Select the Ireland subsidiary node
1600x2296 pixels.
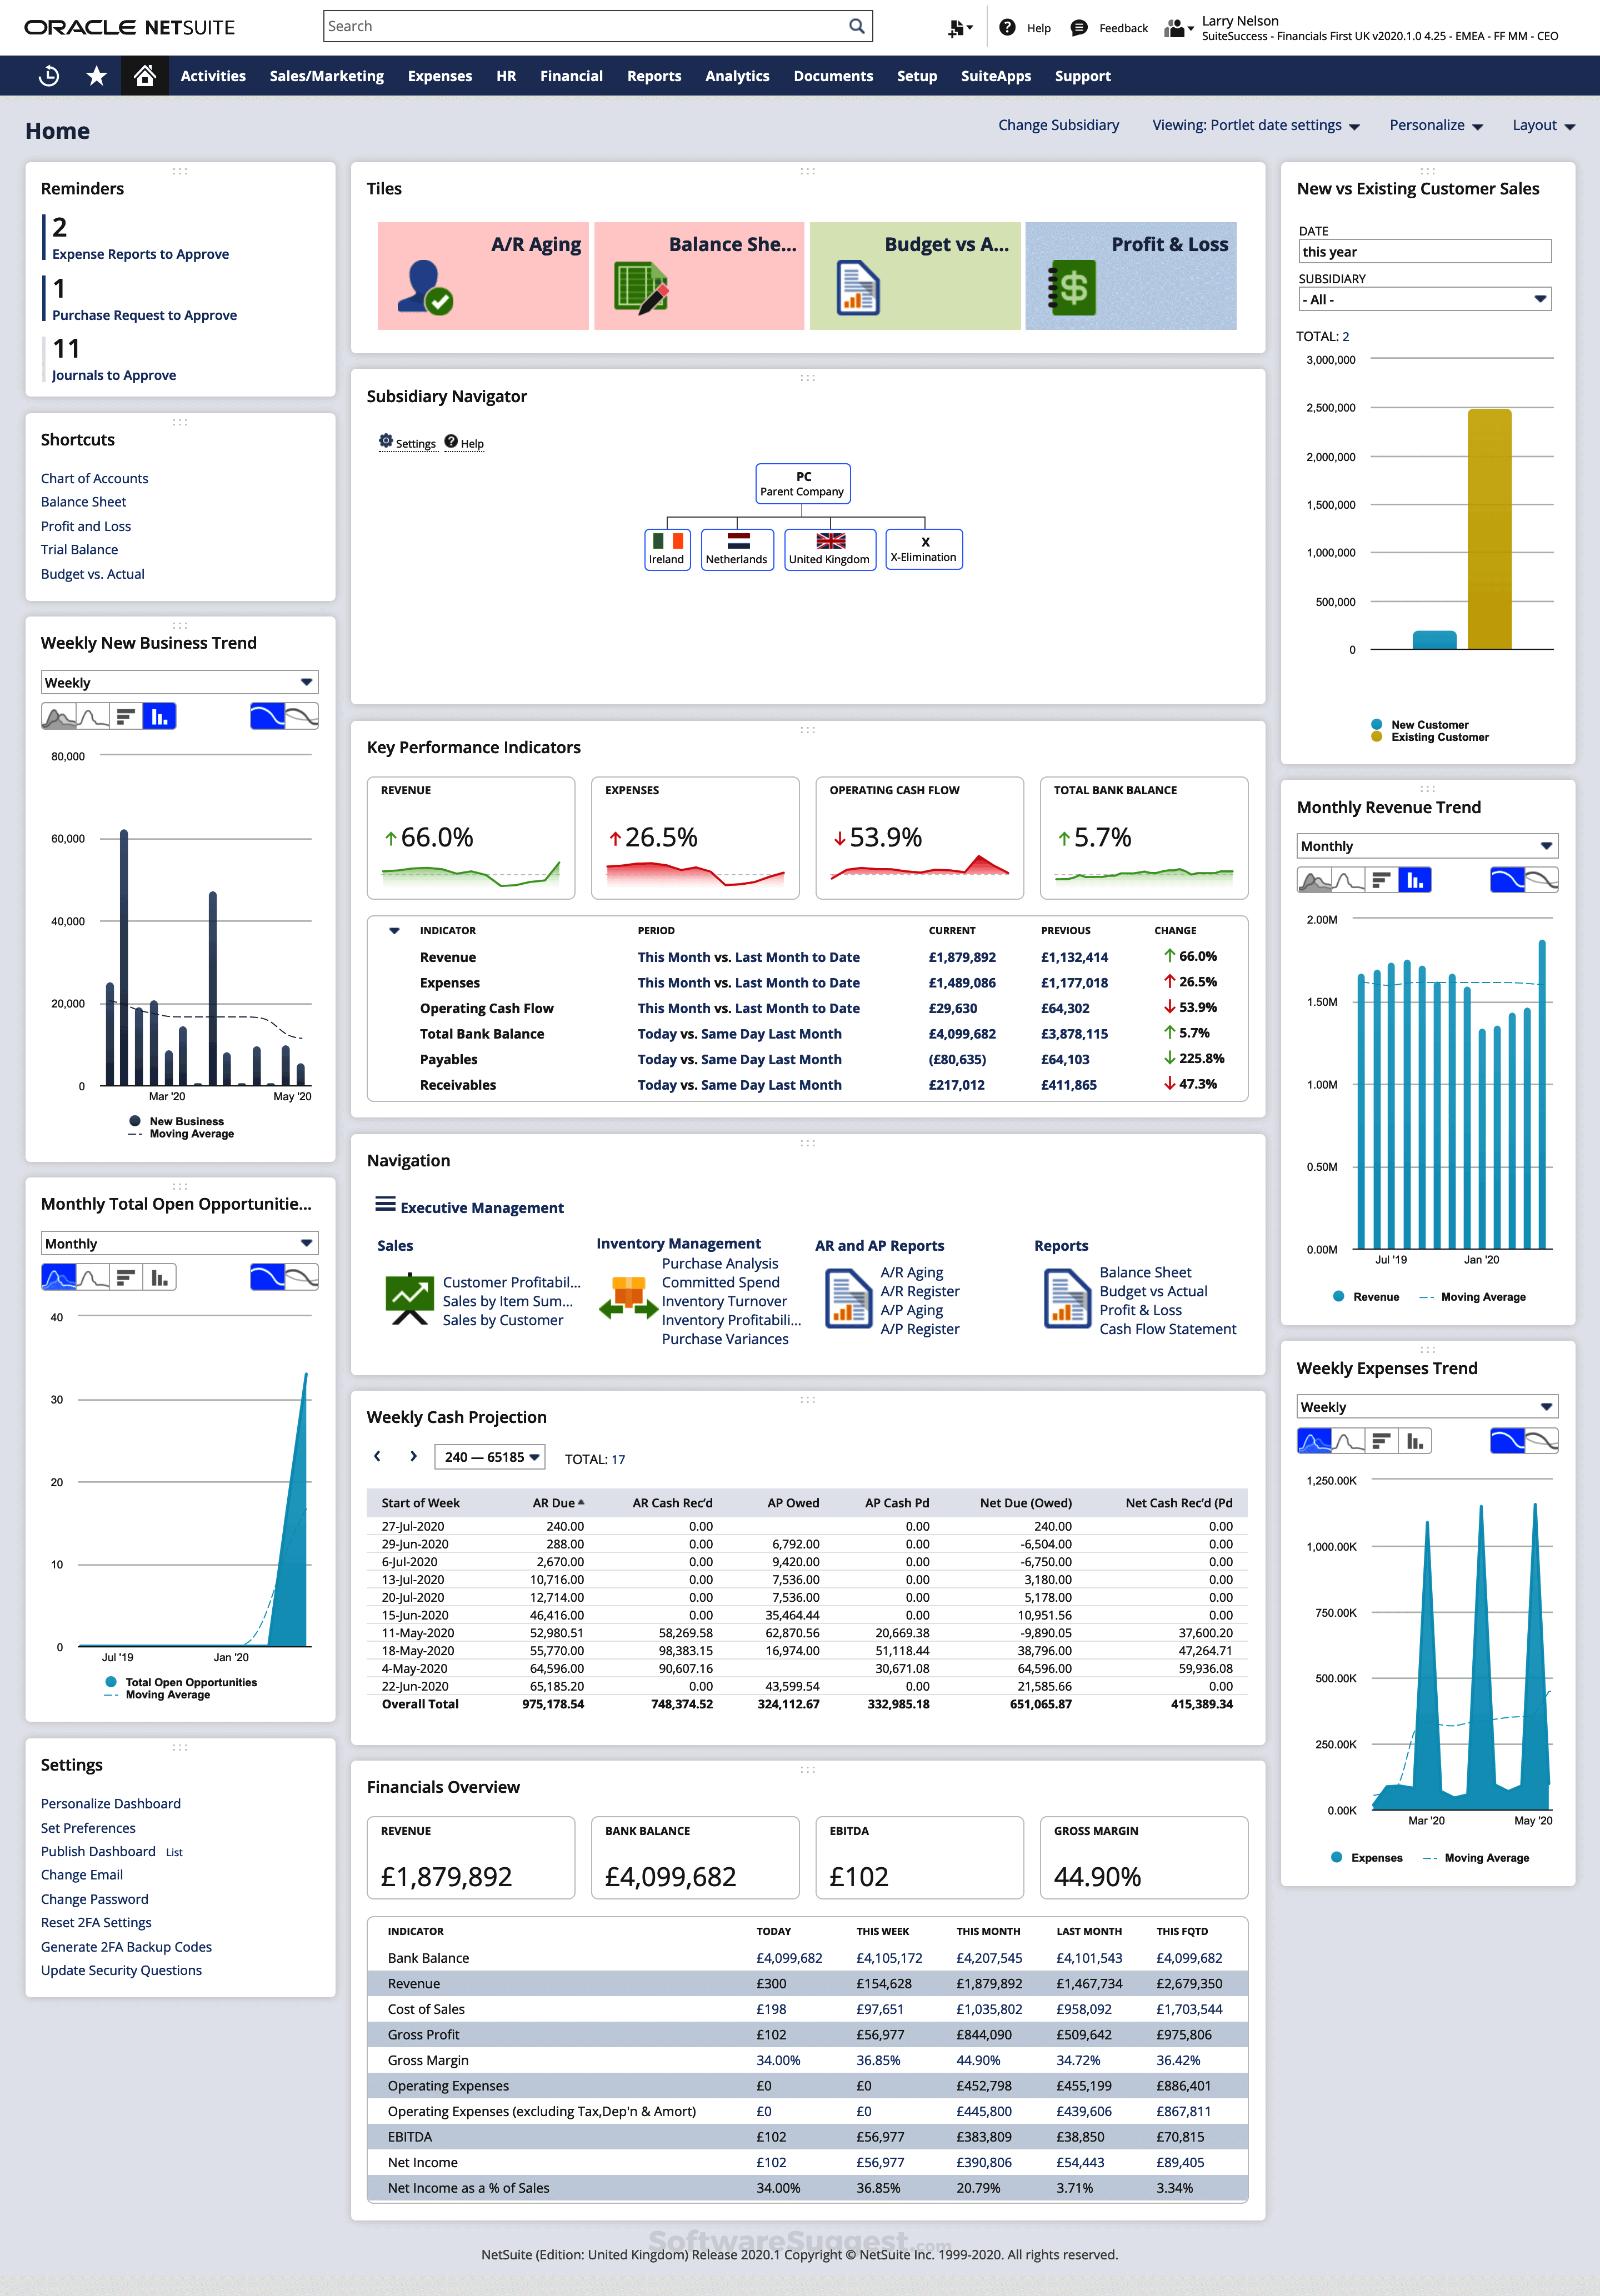tap(667, 549)
